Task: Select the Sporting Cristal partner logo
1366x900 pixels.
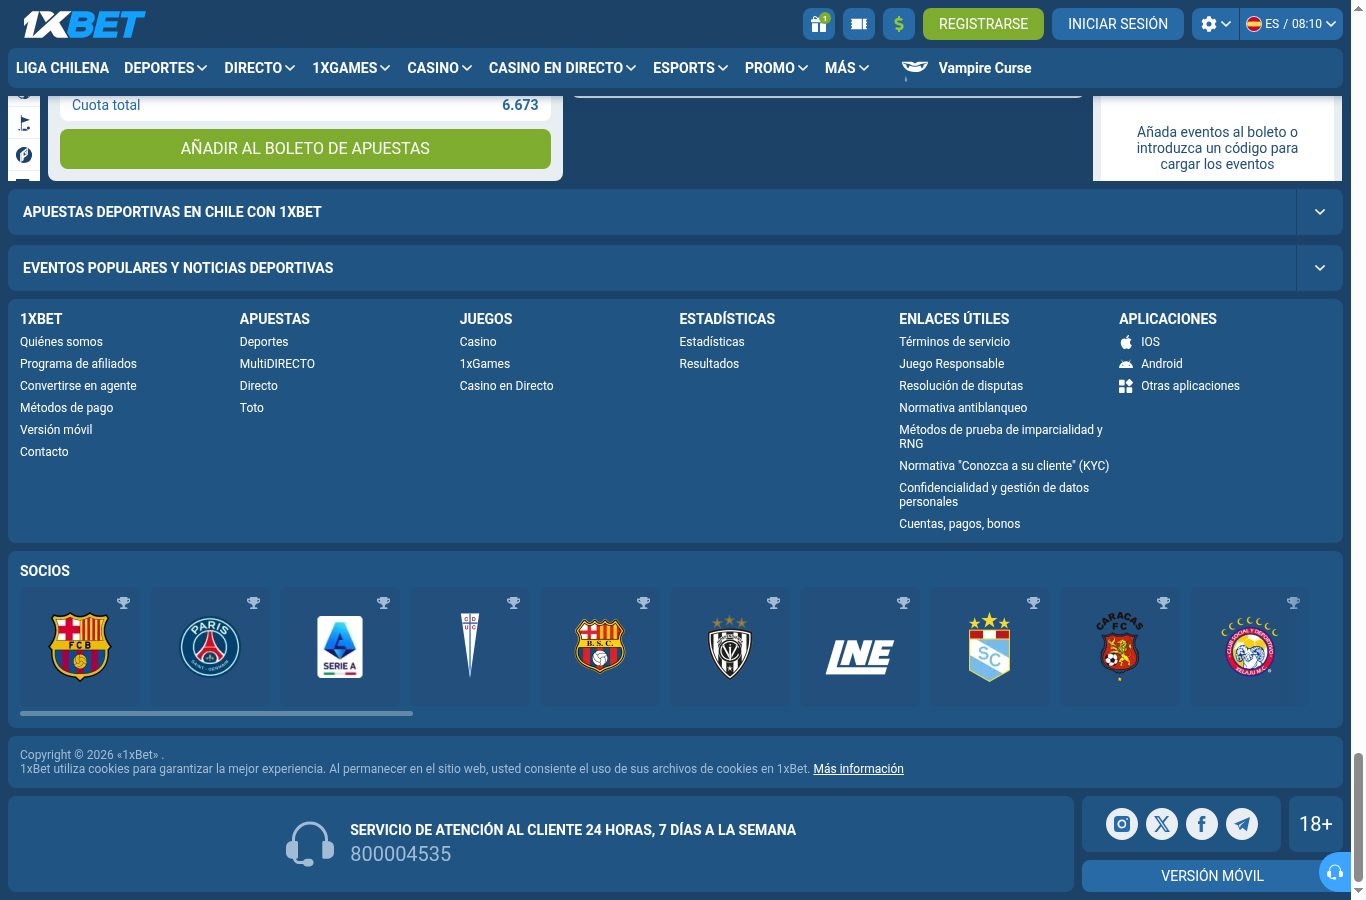Action: pos(990,647)
